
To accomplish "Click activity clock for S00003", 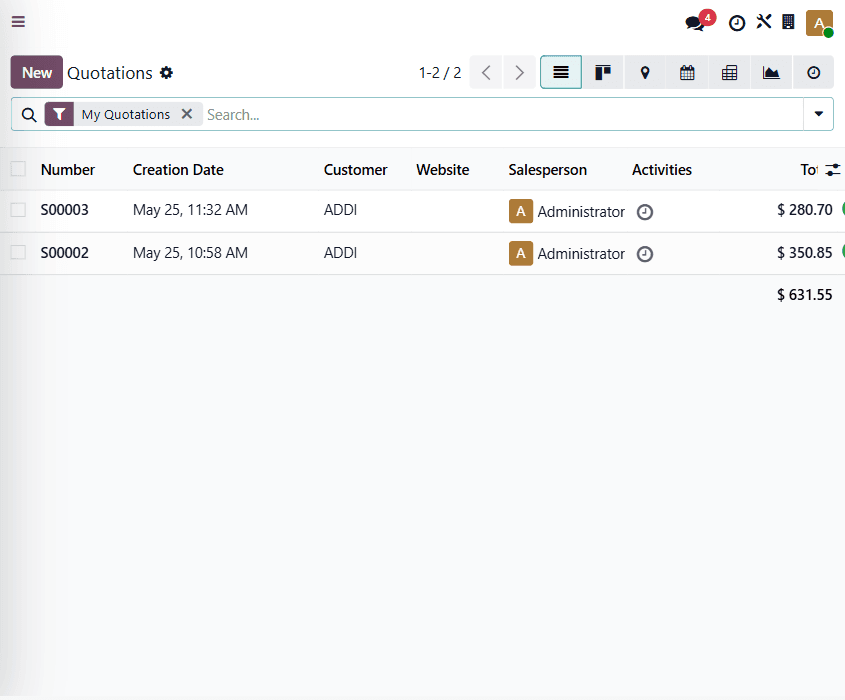I will (645, 212).
